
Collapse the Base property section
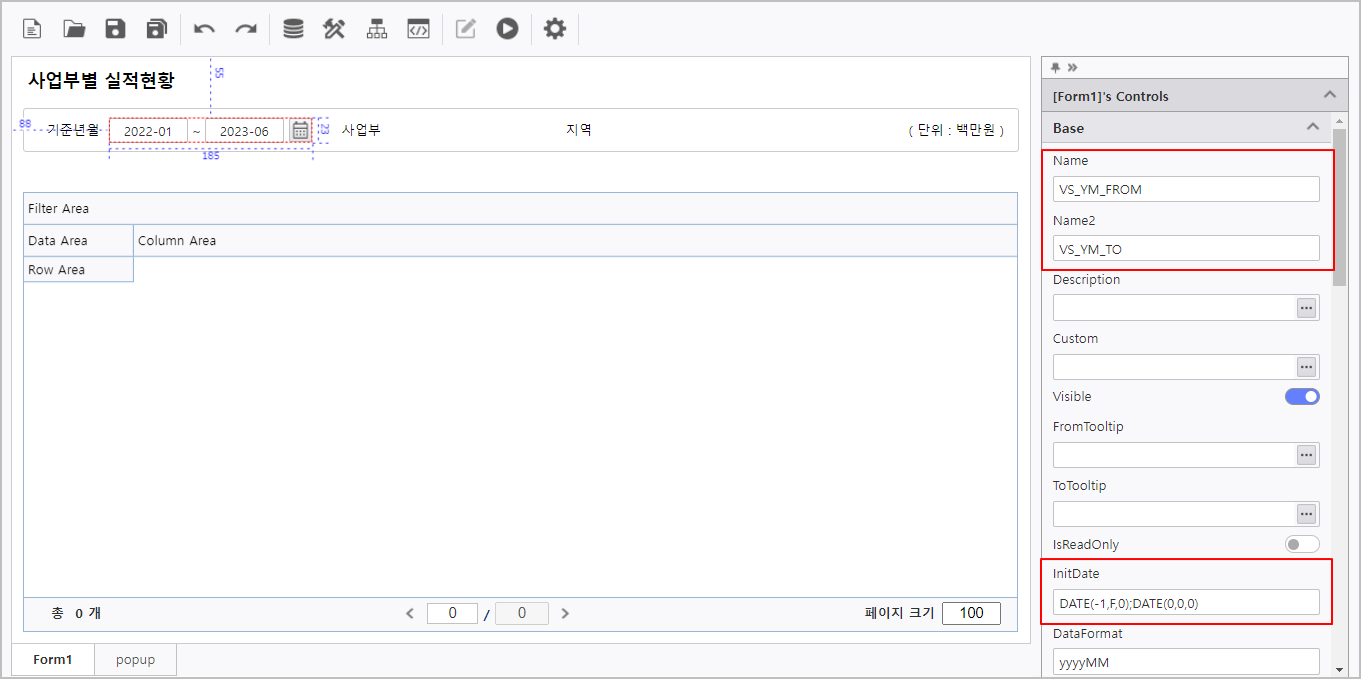click(1312, 127)
